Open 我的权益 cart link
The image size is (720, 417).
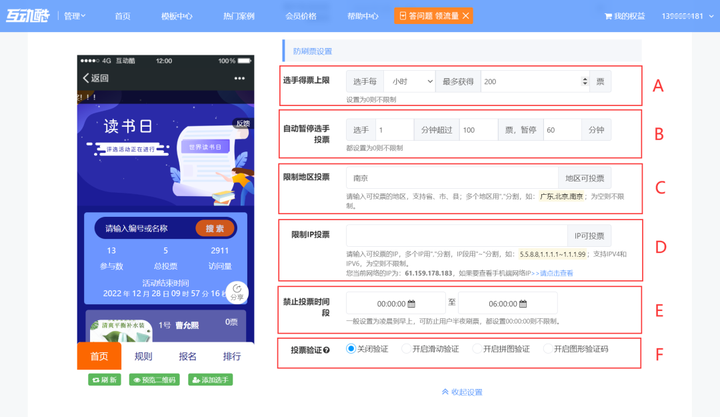click(x=624, y=16)
